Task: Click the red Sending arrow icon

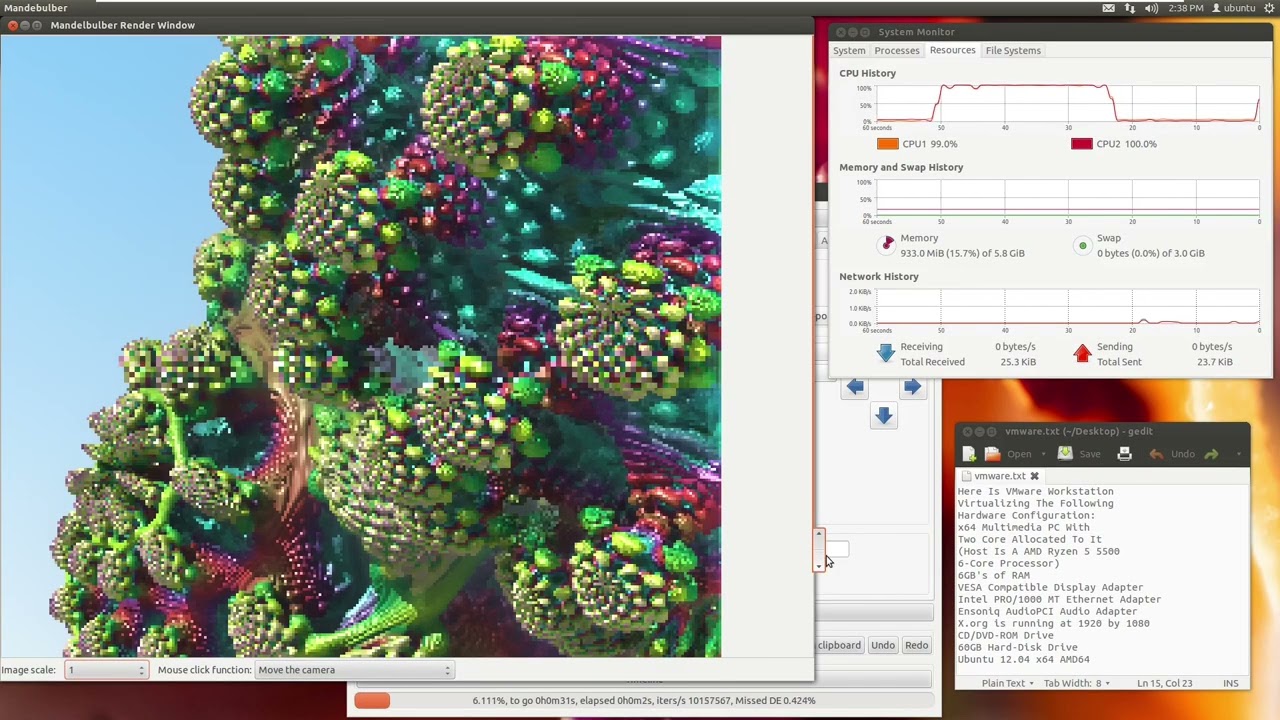Action: pos(1082,353)
